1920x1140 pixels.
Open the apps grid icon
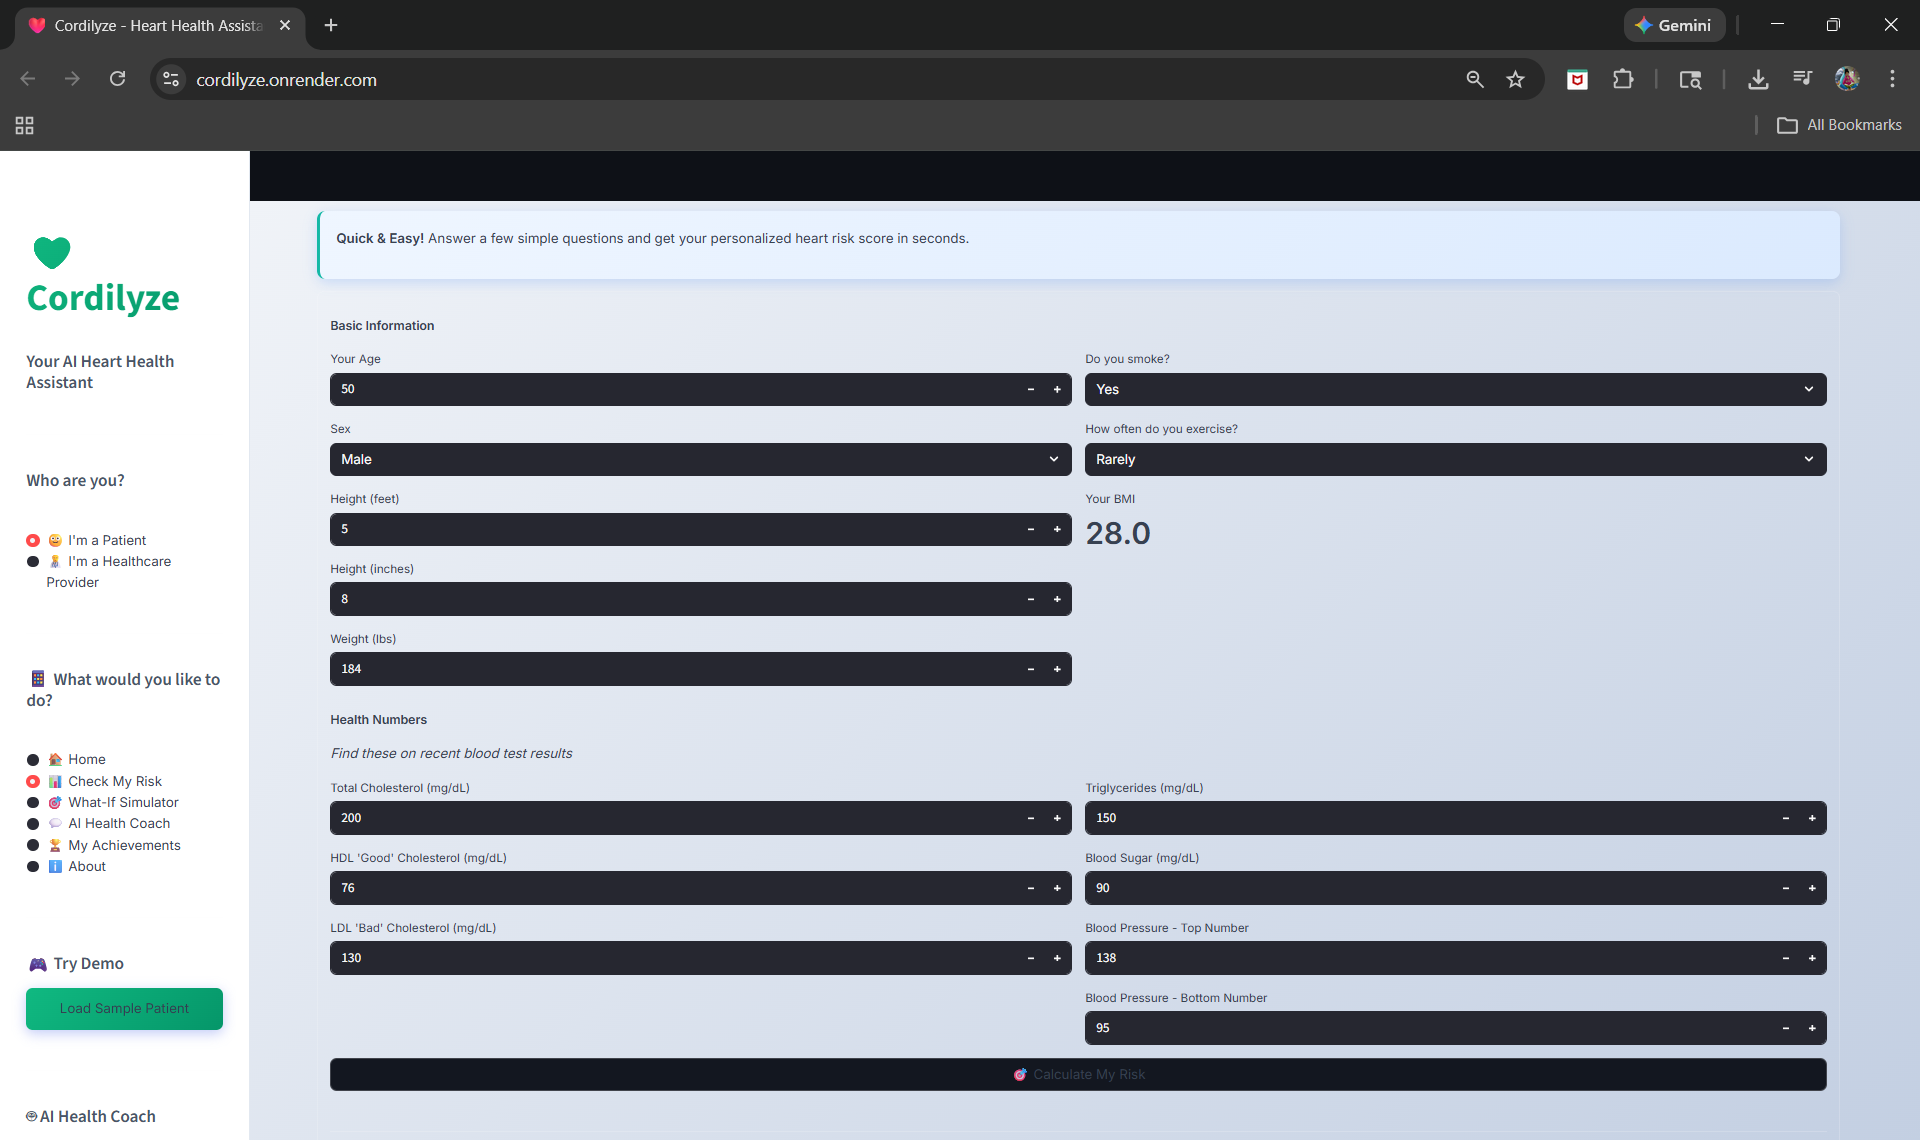coord(24,125)
